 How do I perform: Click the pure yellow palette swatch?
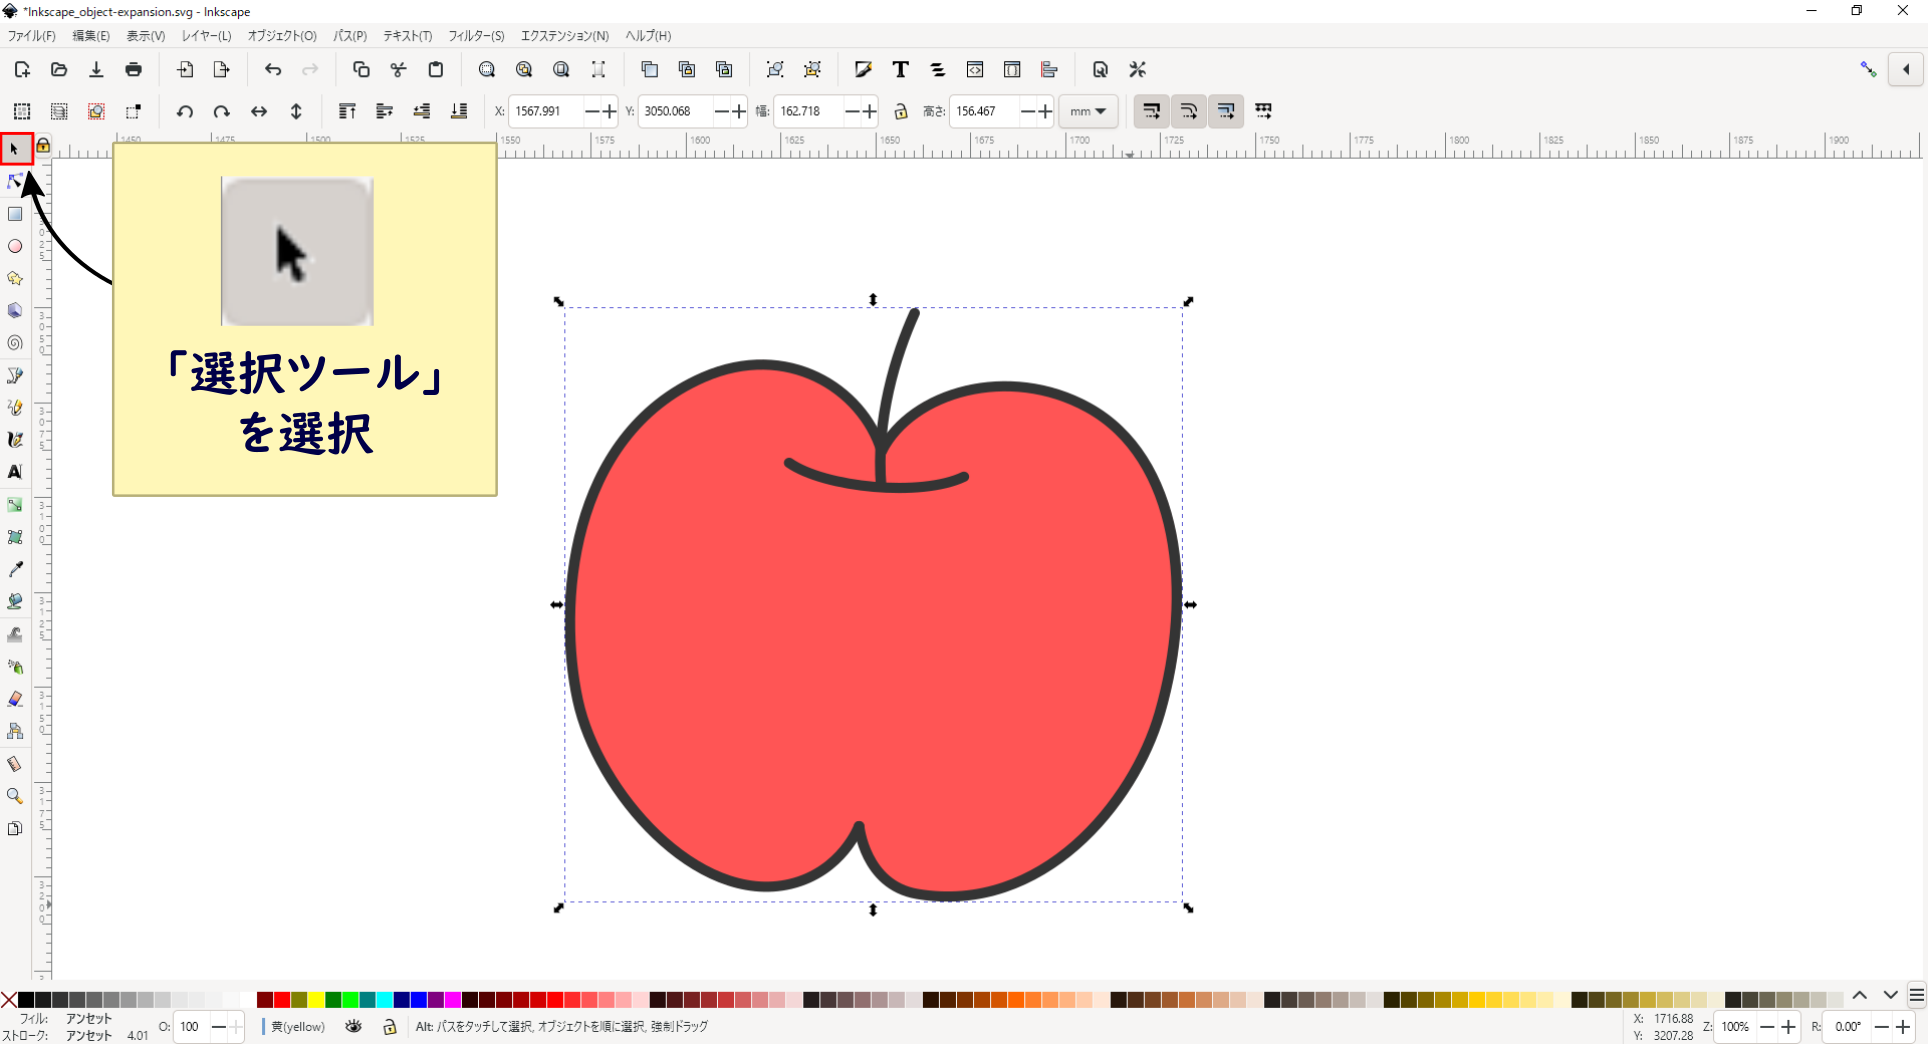(316, 1000)
